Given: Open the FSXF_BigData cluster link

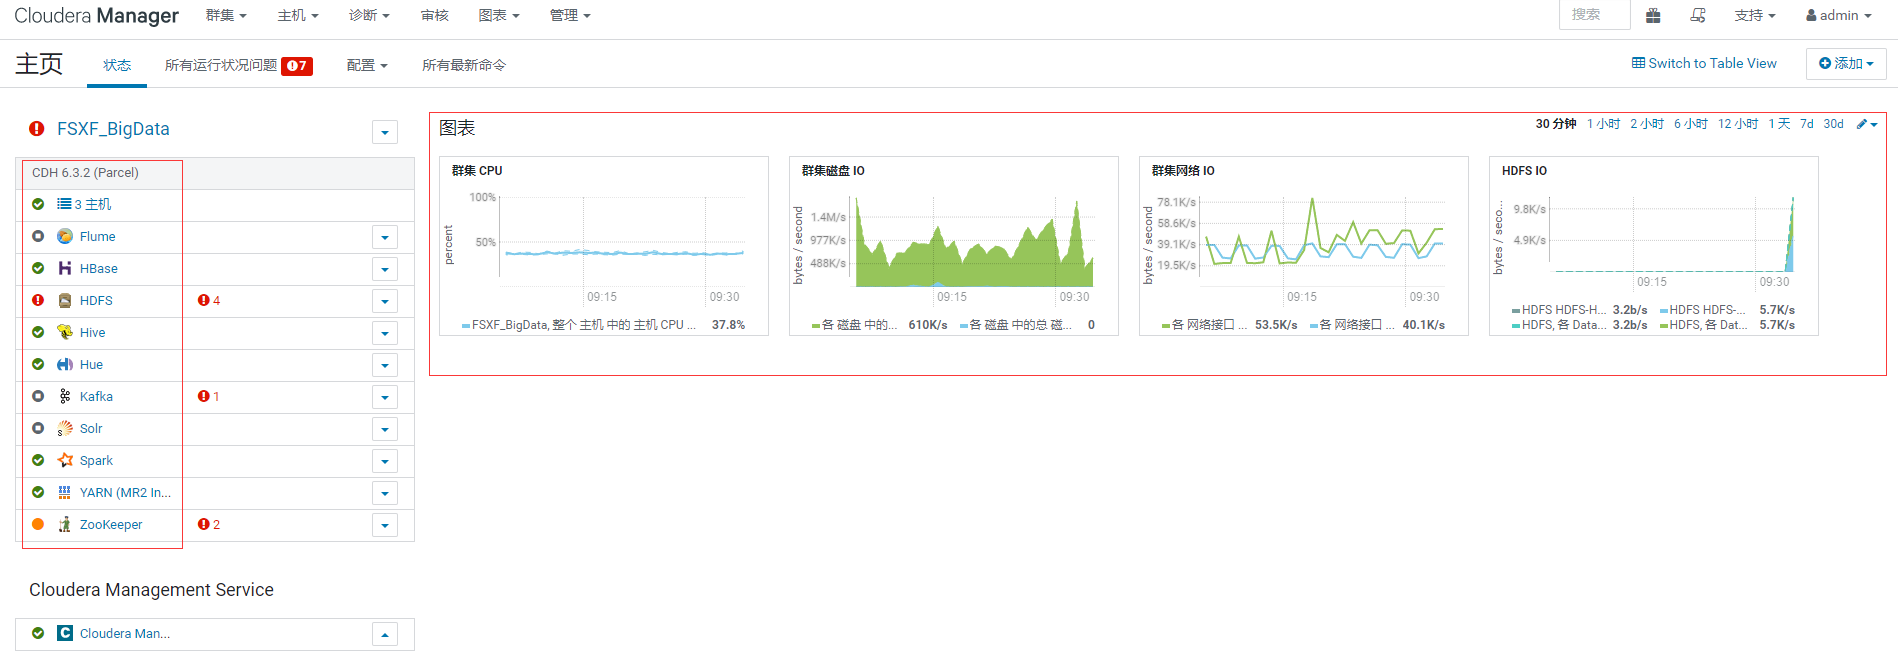Looking at the screenshot, I should (x=113, y=129).
